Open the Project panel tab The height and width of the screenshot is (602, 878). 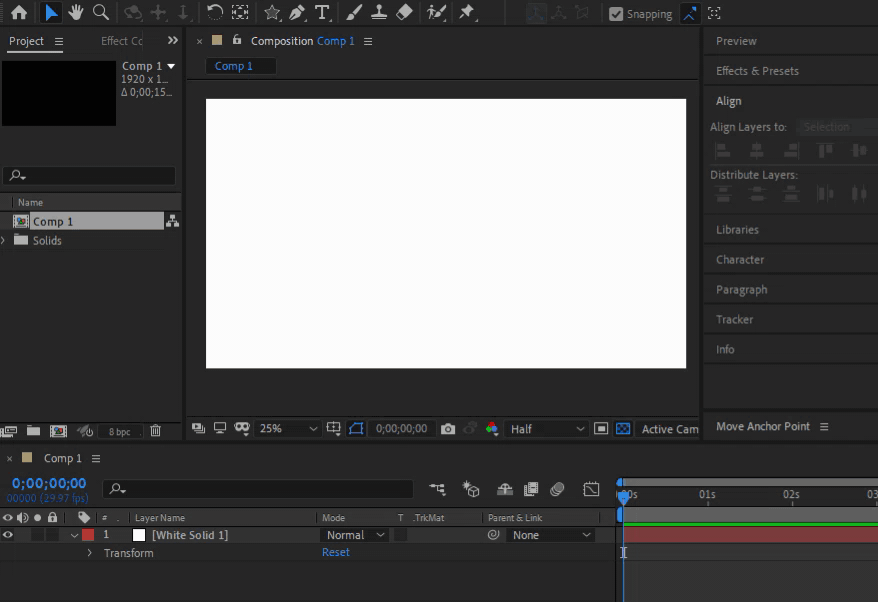(x=26, y=41)
